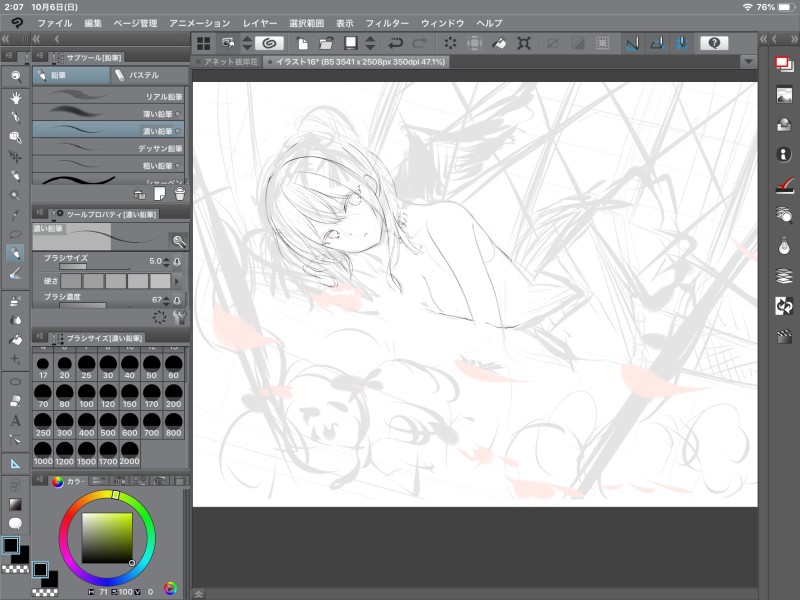Choose the 粗い鉛筆 sub tool
The width and height of the screenshot is (800, 600).
point(108,165)
